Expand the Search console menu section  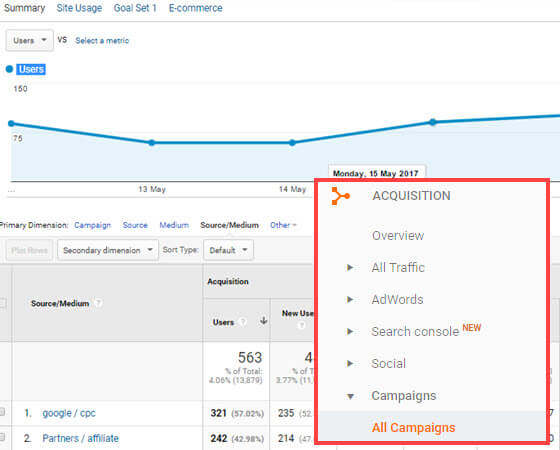pyautogui.click(x=350, y=331)
